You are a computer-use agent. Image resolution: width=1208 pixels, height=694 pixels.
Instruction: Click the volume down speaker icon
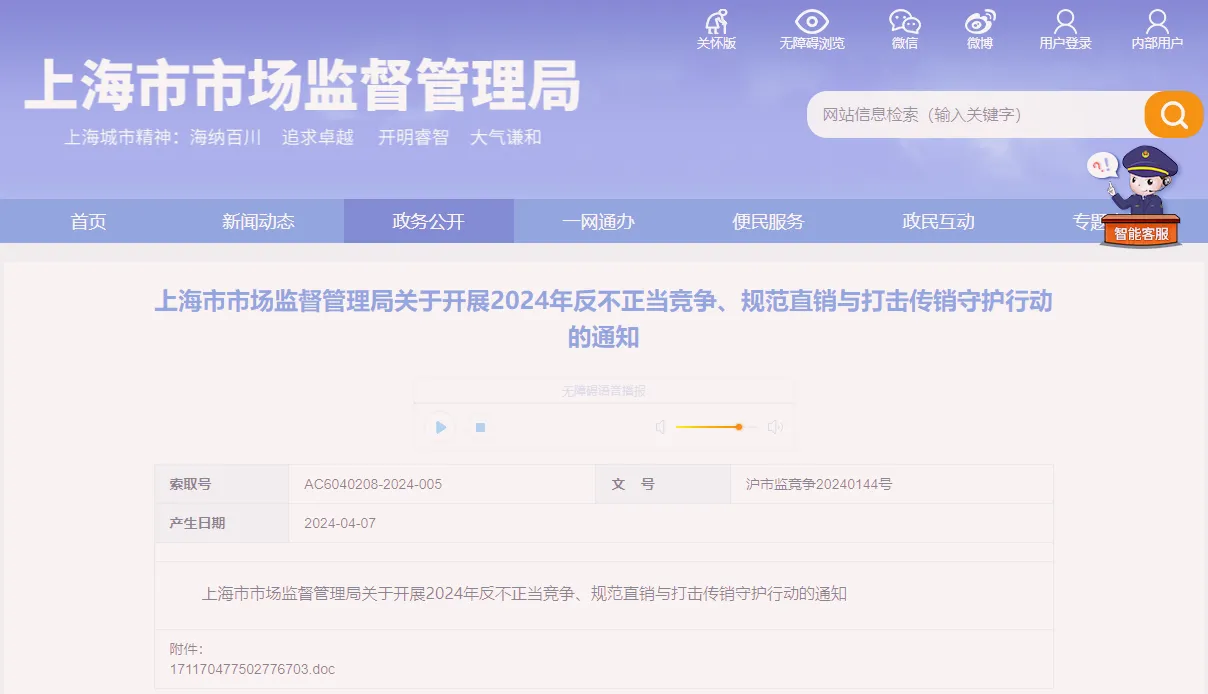(661, 427)
